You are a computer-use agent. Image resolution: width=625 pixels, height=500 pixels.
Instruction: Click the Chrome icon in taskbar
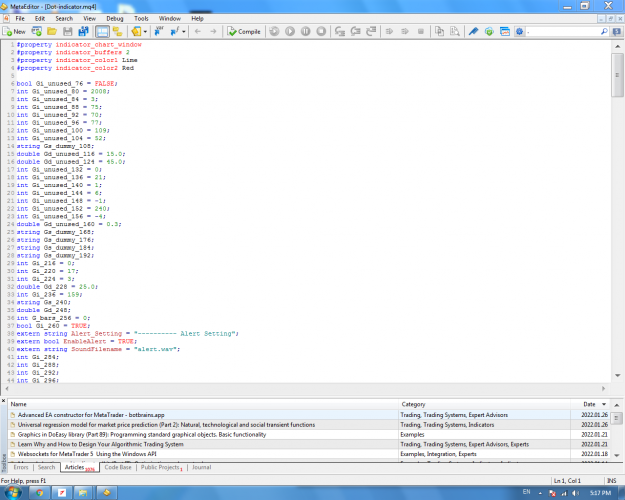(x=39, y=493)
